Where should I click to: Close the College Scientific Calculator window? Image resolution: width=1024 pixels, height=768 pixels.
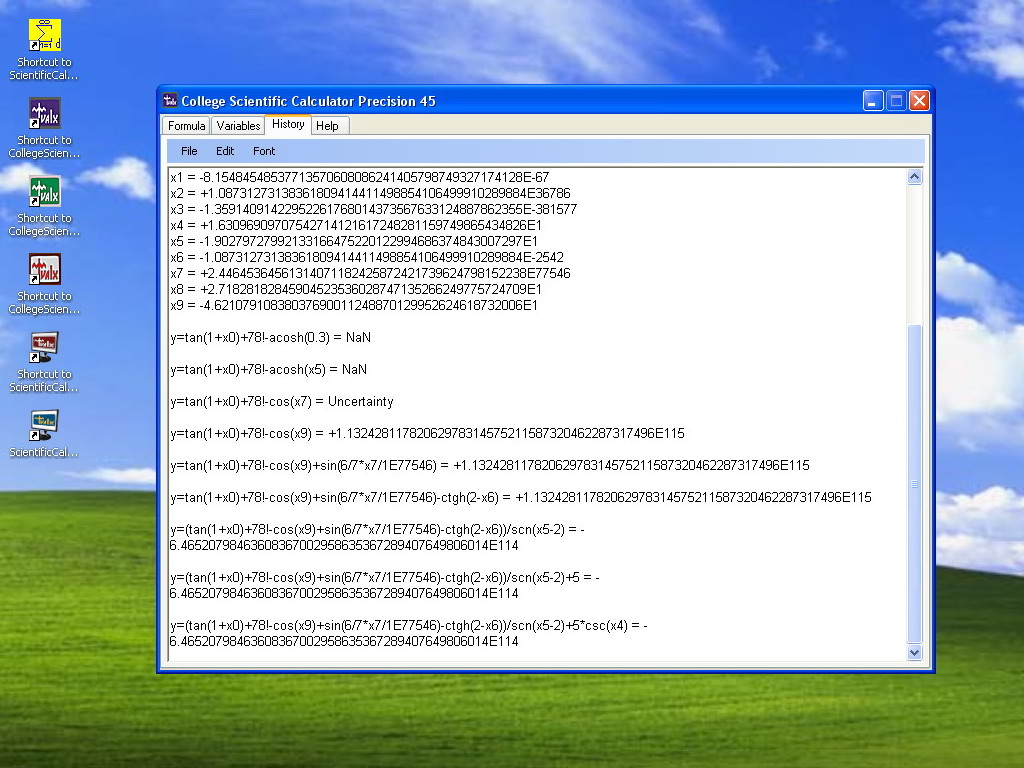pos(920,101)
